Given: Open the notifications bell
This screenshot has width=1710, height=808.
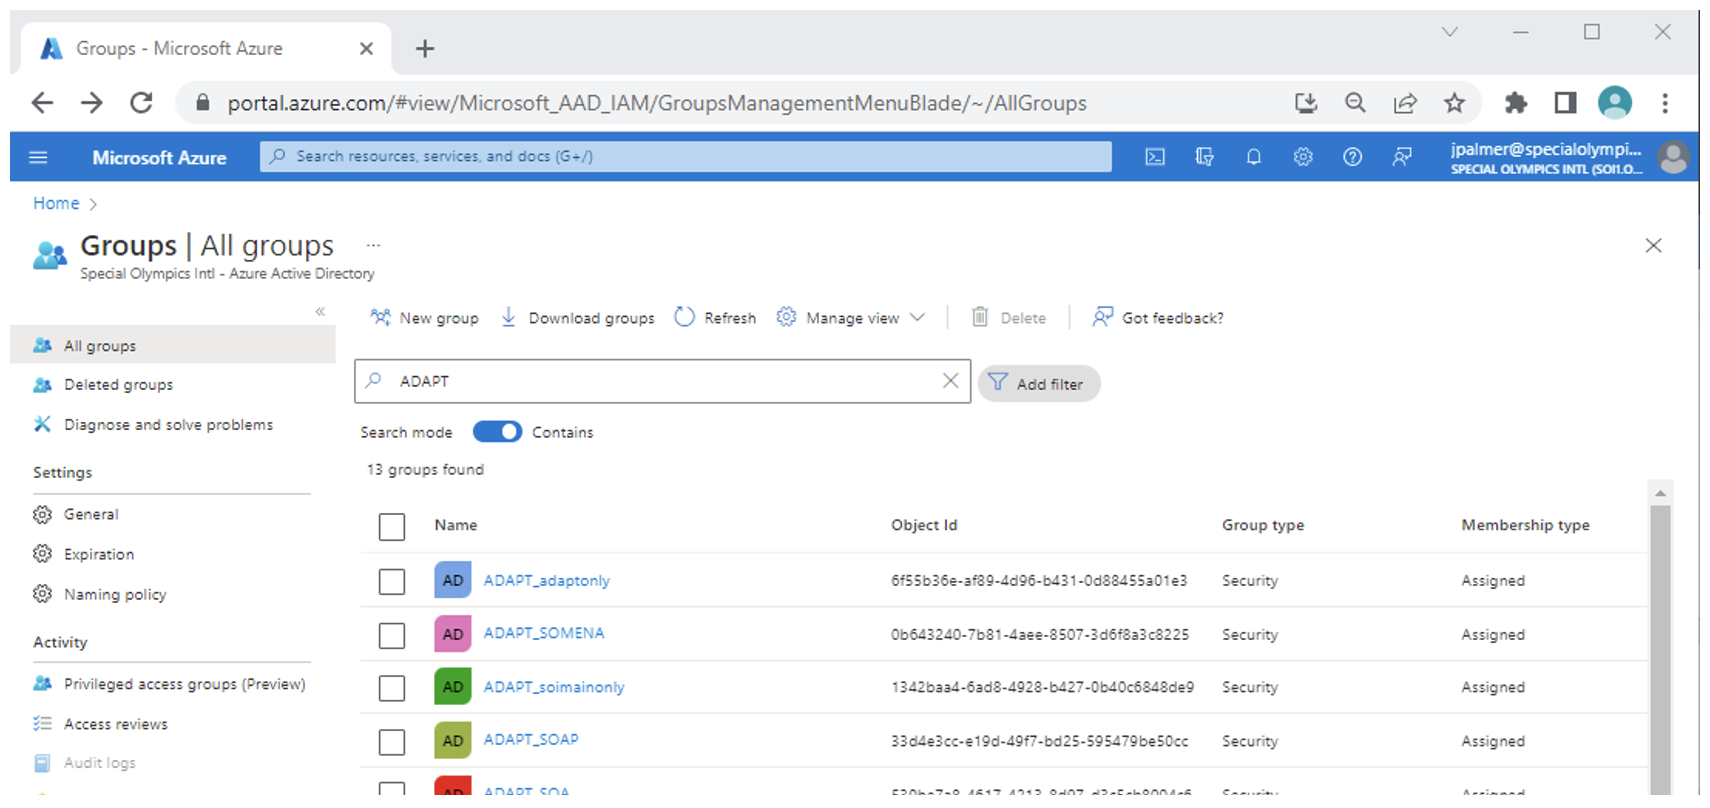Looking at the screenshot, I should (x=1253, y=157).
